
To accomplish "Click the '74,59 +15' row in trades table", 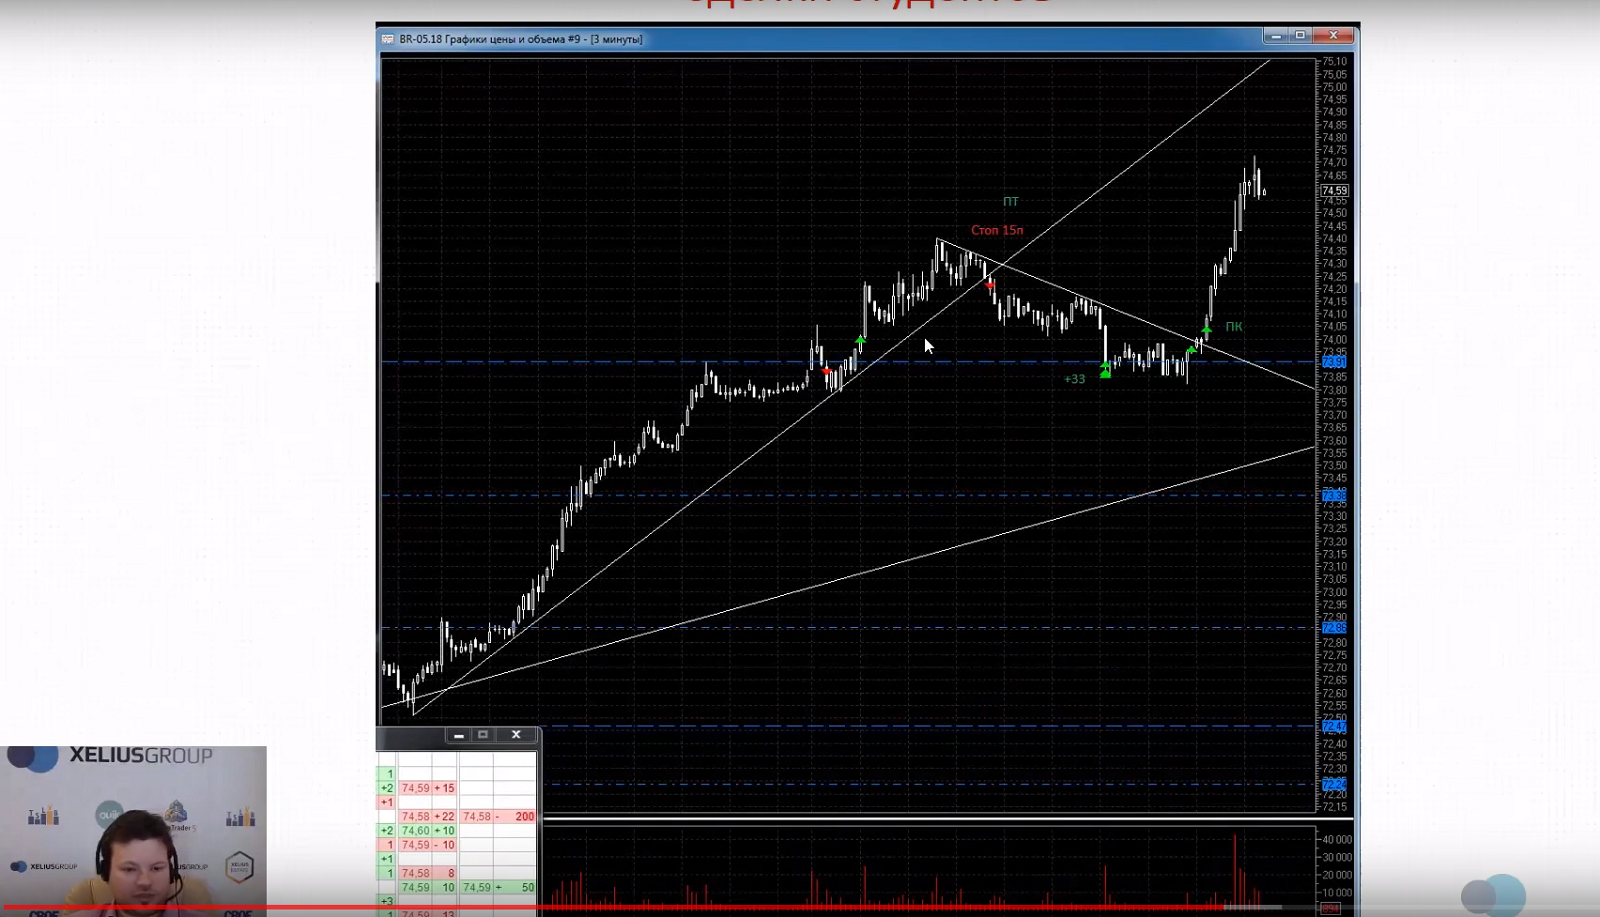I will pyautogui.click(x=428, y=788).
